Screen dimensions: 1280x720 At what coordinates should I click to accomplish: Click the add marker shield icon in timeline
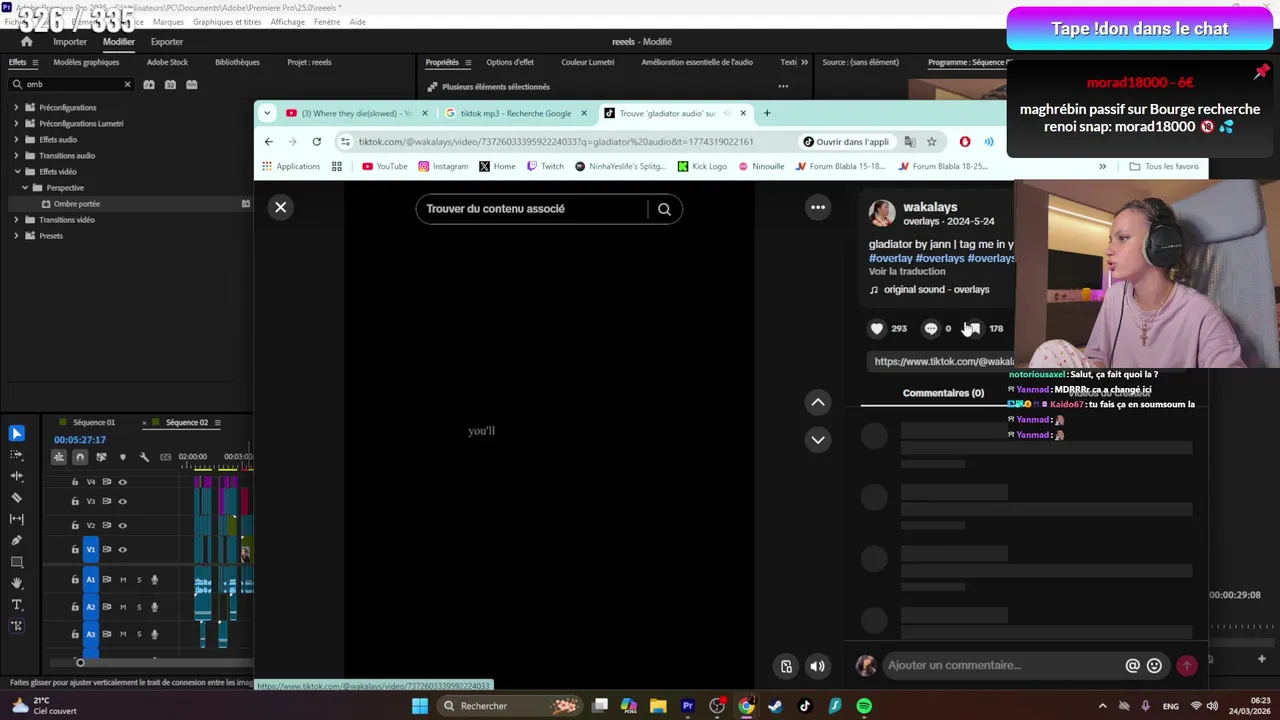(123, 457)
